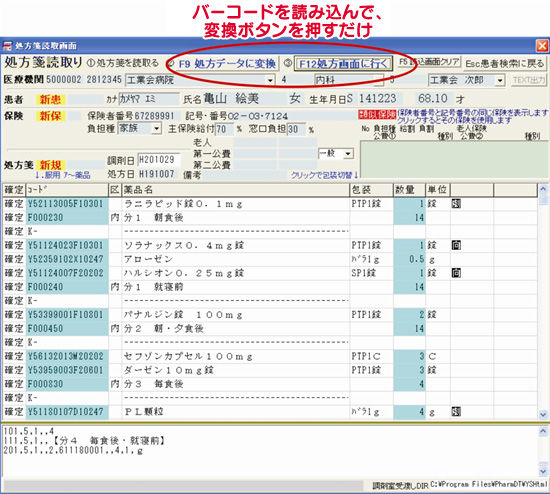Viewport: 550px width, 494px height.
Task: Click the 主保険給付 70 field
Action: pyautogui.click(x=224, y=129)
